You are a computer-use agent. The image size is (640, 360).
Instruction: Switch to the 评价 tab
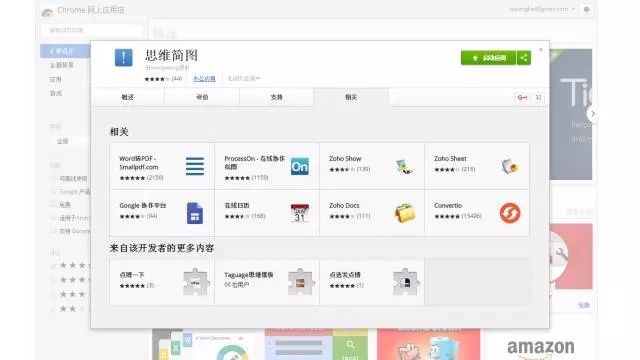click(202, 97)
